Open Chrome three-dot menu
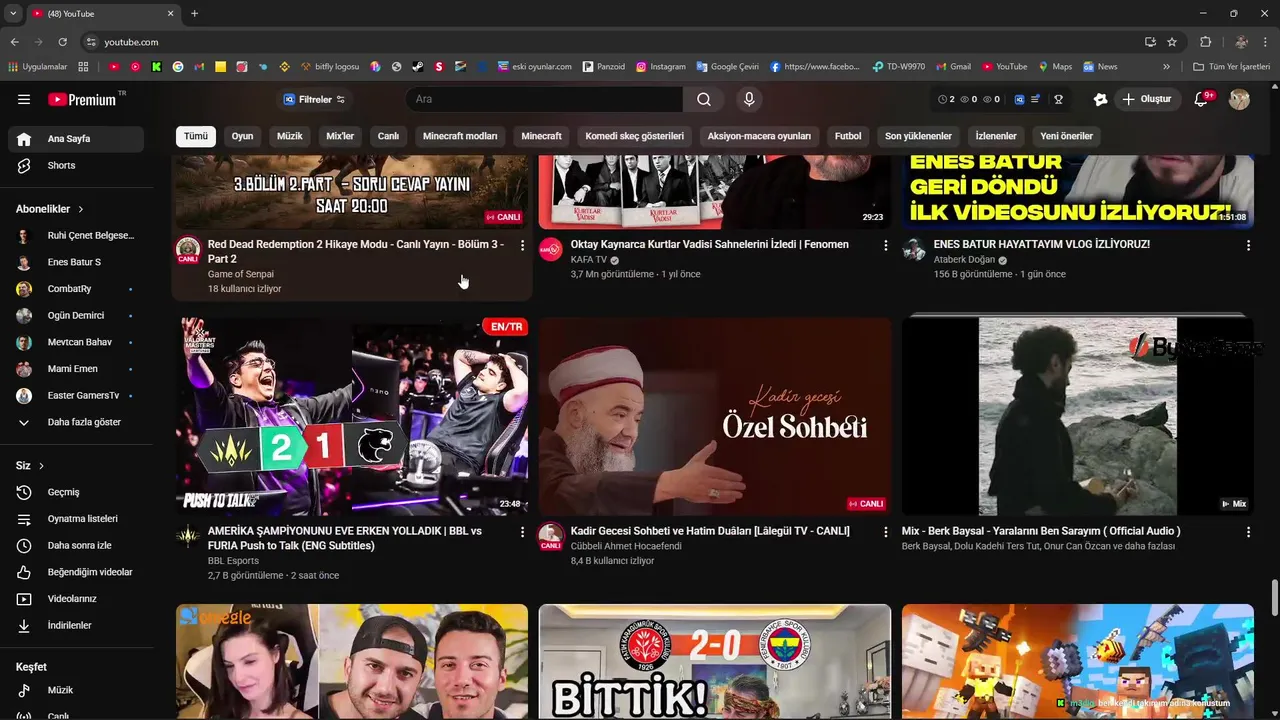The width and height of the screenshot is (1280, 720). [x=1266, y=42]
